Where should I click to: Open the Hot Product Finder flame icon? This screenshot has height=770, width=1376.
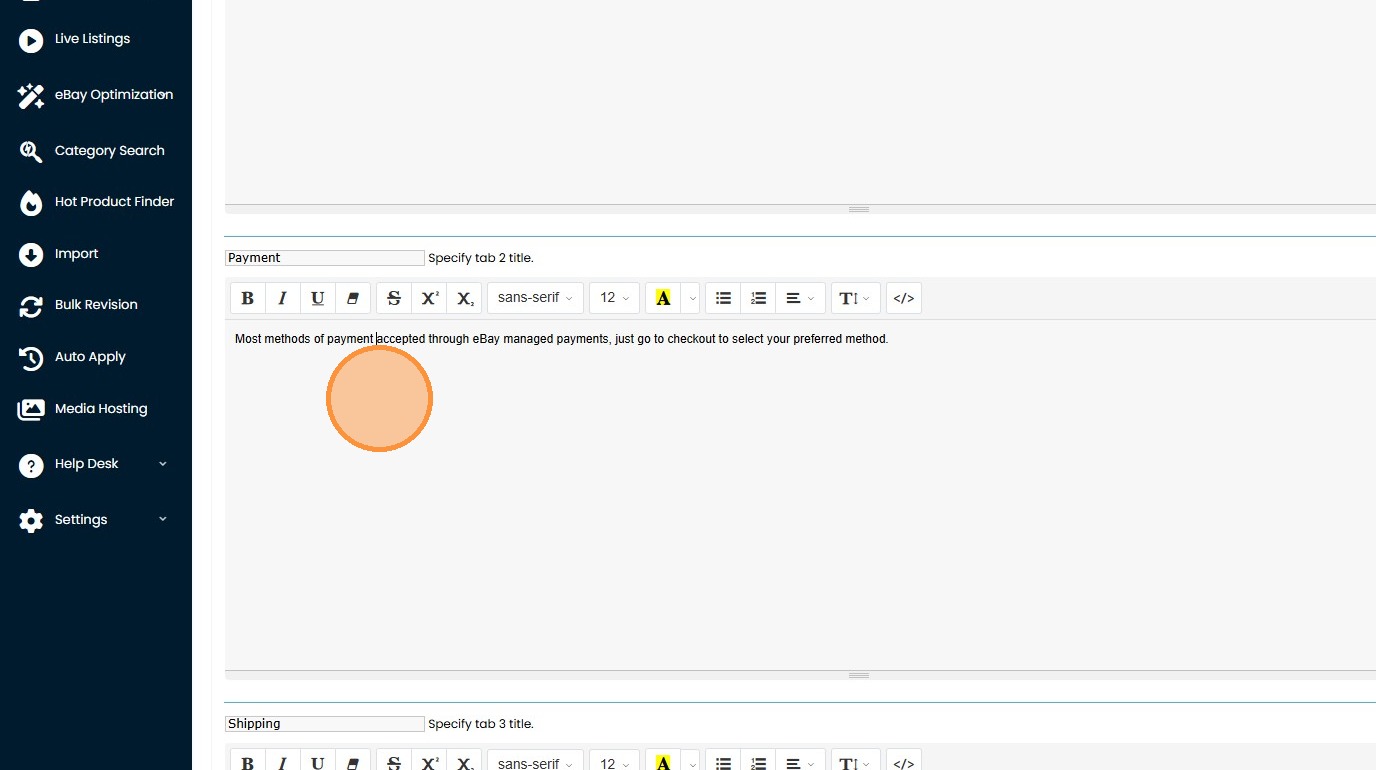pyautogui.click(x=31, y=203)
